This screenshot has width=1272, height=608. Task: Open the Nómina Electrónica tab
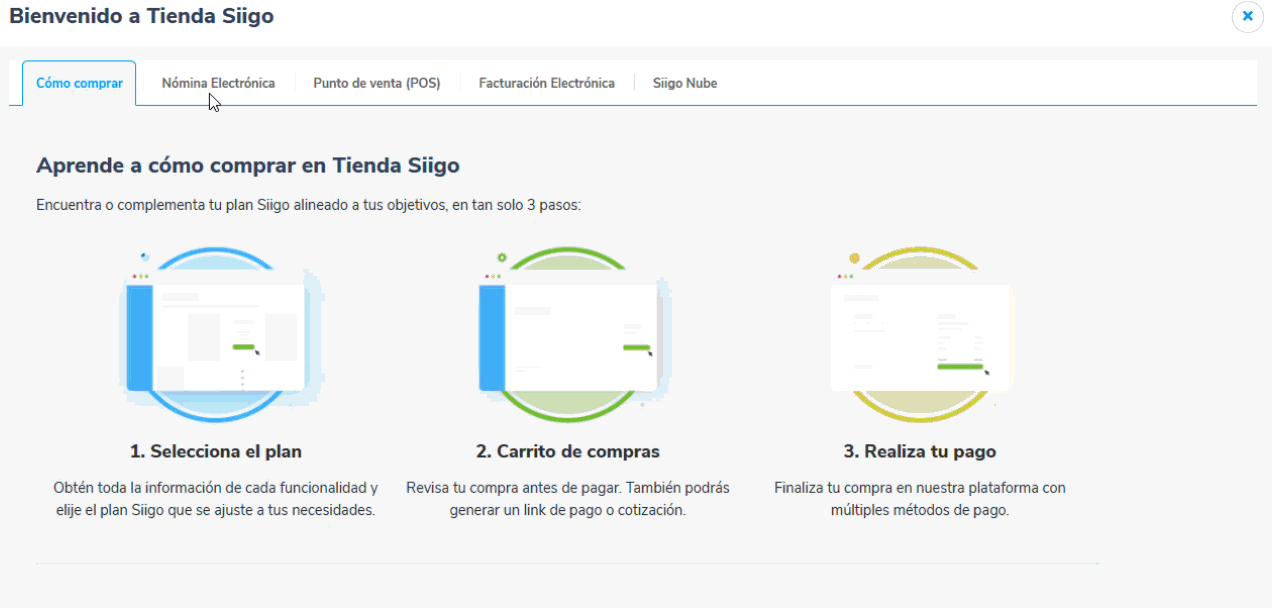click(218, 83)
